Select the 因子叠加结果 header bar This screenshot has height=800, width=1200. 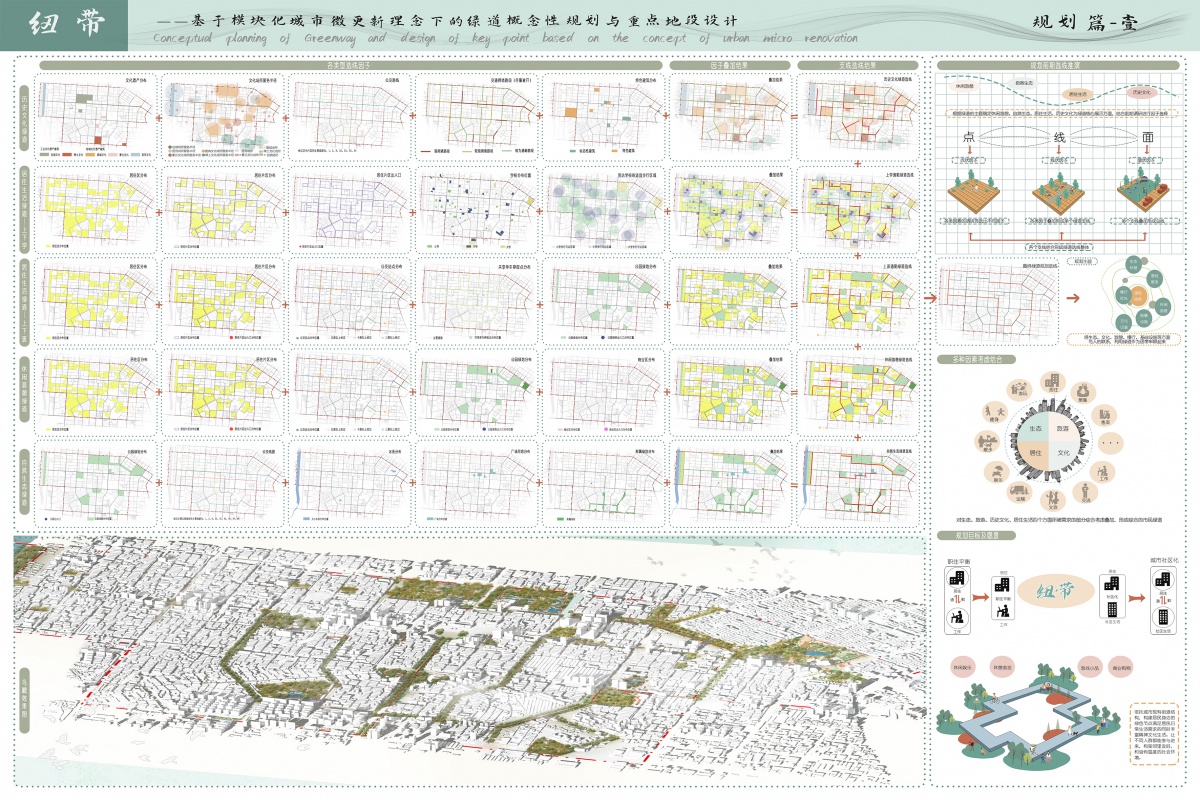[x=732, y=64]
